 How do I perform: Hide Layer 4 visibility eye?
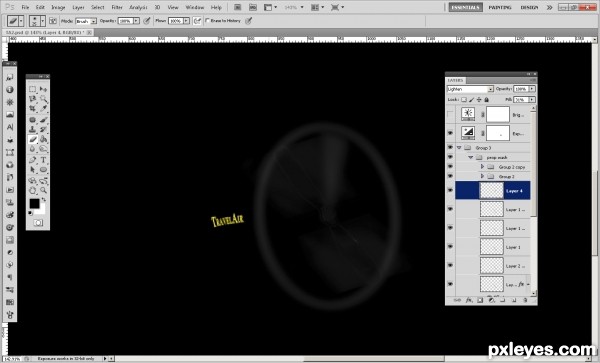click(x=450, y=190)
